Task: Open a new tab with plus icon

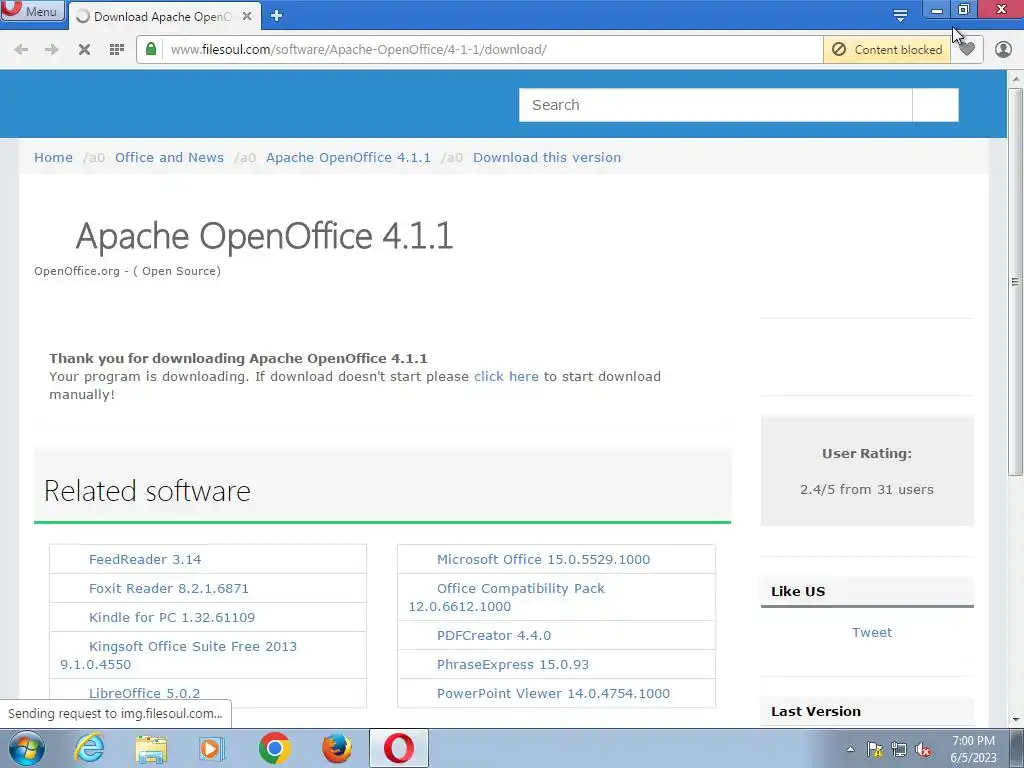Action: 276,16
